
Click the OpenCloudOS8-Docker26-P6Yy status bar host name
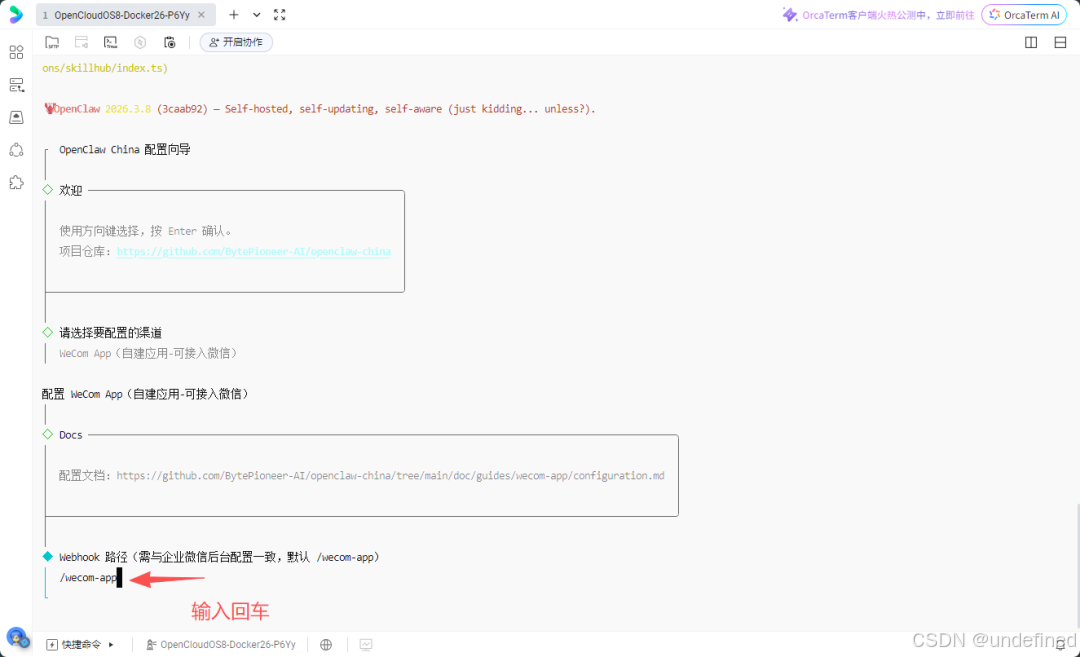click(221, 645)
